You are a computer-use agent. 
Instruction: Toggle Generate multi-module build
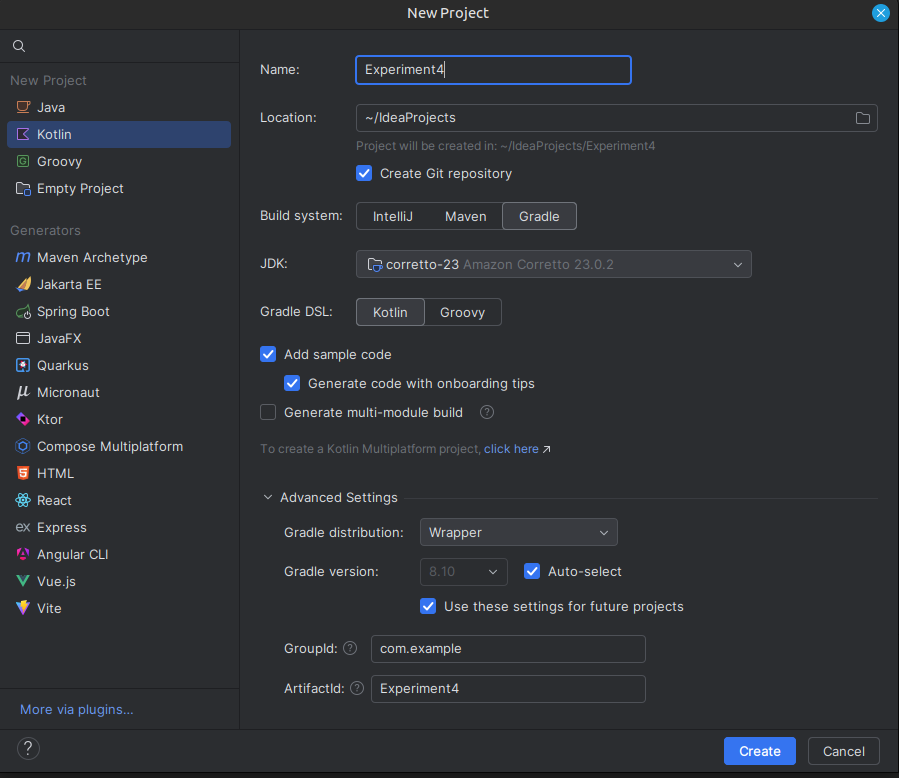pyautogui.click(x=268, y=412)
